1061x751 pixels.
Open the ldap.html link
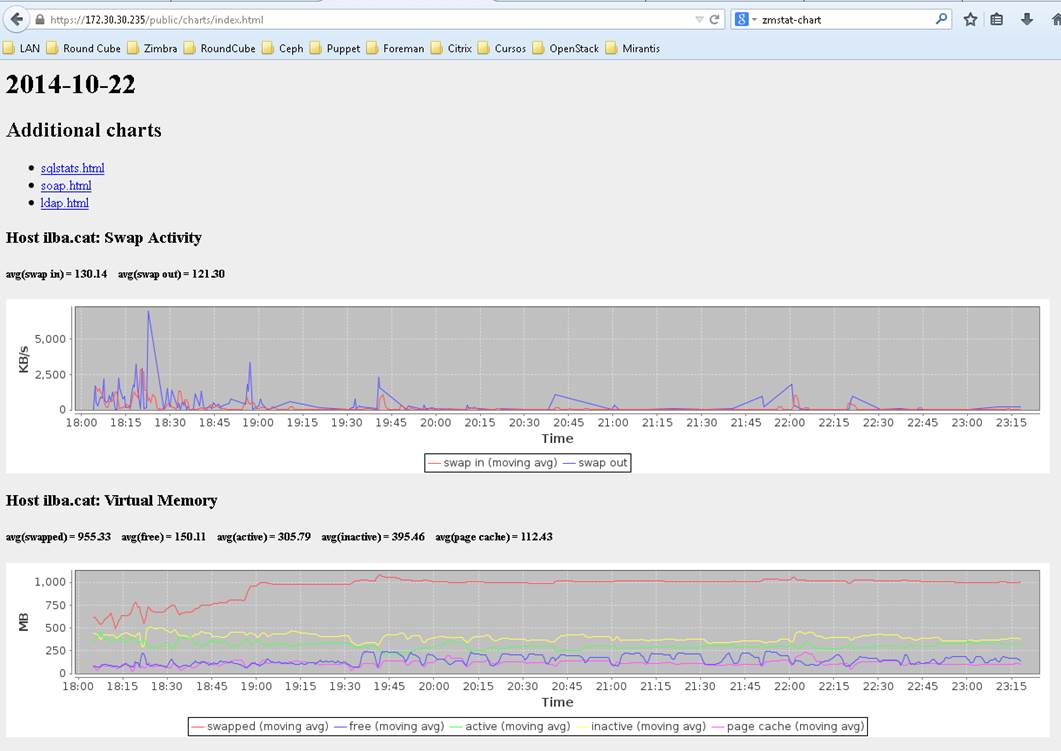click(x=64, y=203)
